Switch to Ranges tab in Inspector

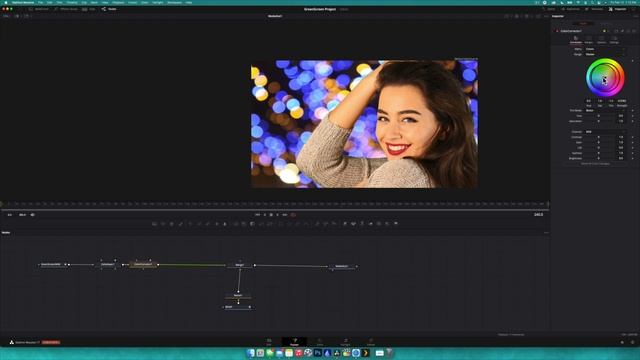[589, 40]
